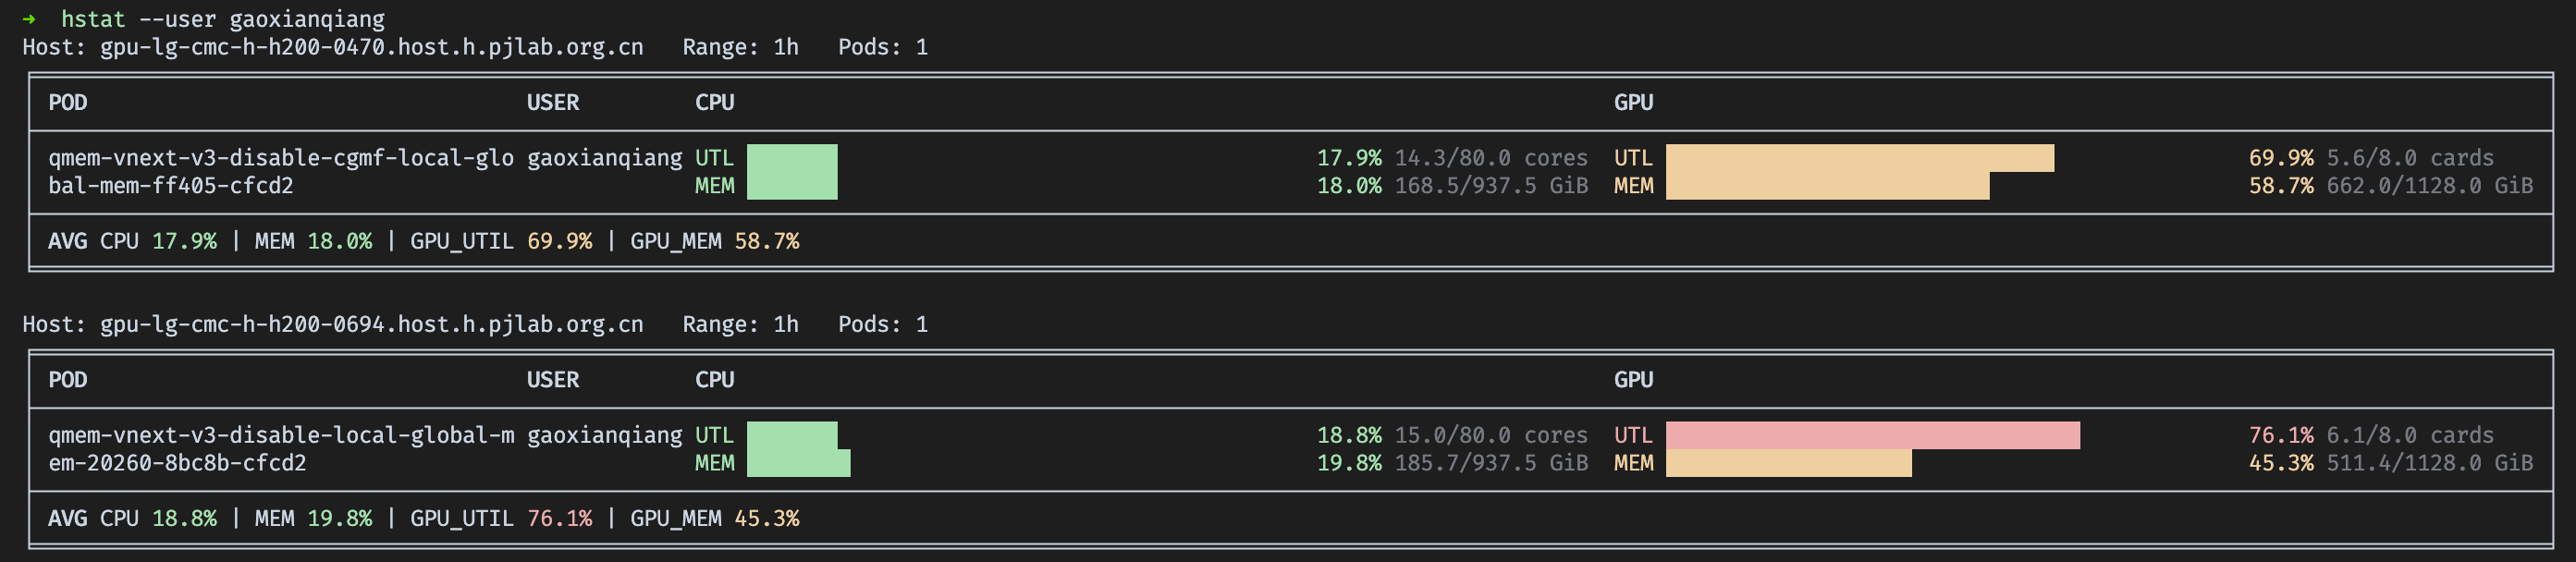Viewport: 2576px width, 562px height.
Task: Select pod name qmem-vnext-v3-disable-cgmf-local-glo
Action: point(281,158)
